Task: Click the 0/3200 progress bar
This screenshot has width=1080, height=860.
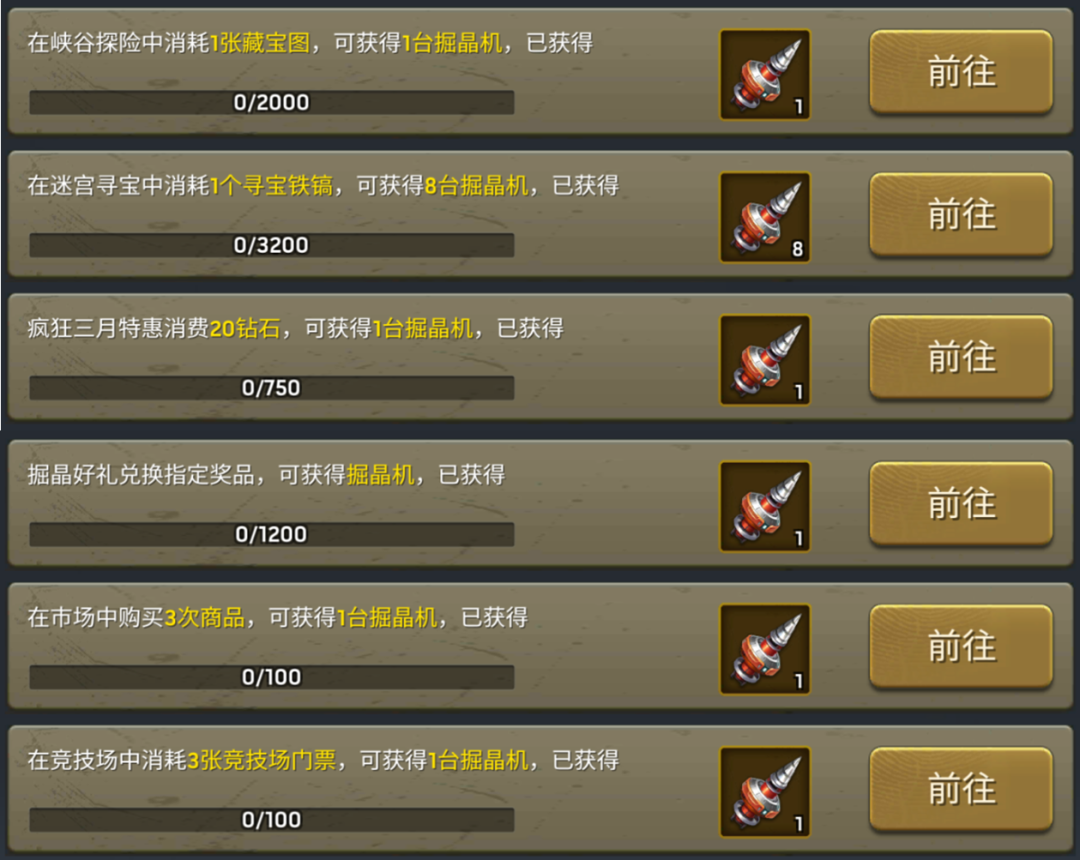Action: pyautogui.click(x=271, y=245)
